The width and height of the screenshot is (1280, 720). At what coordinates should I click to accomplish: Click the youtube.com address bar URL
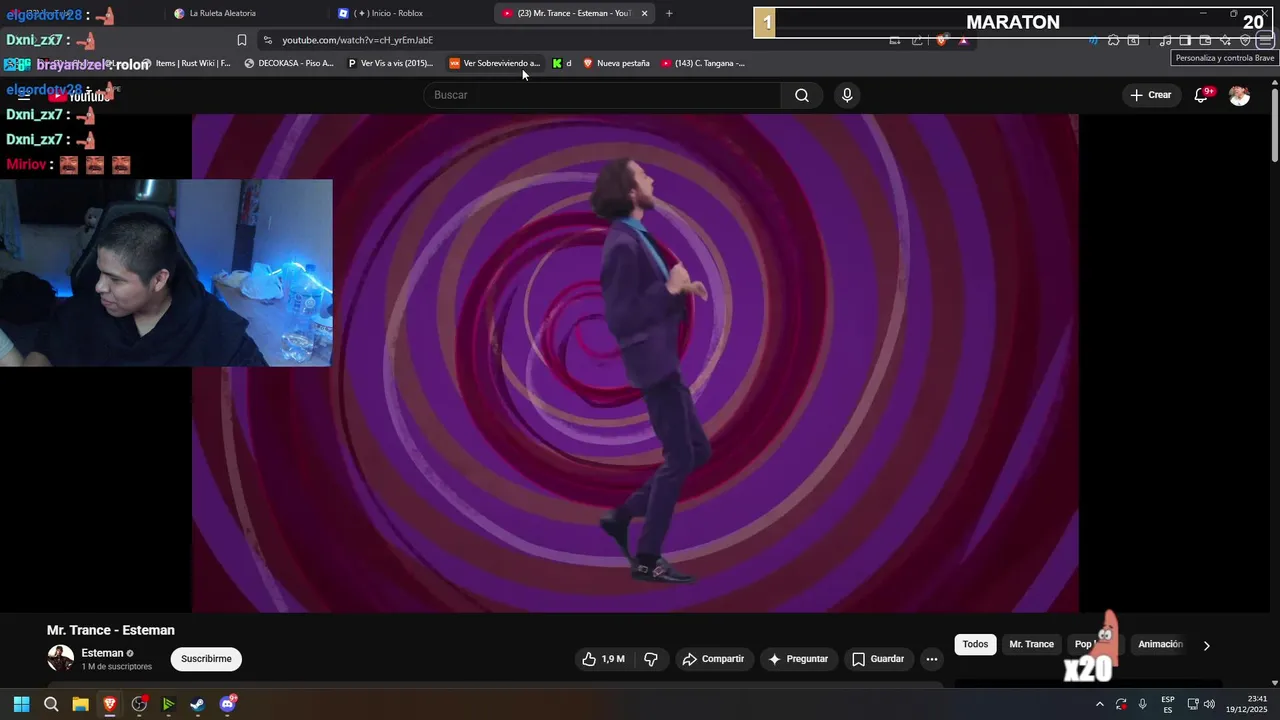point(357,40)
